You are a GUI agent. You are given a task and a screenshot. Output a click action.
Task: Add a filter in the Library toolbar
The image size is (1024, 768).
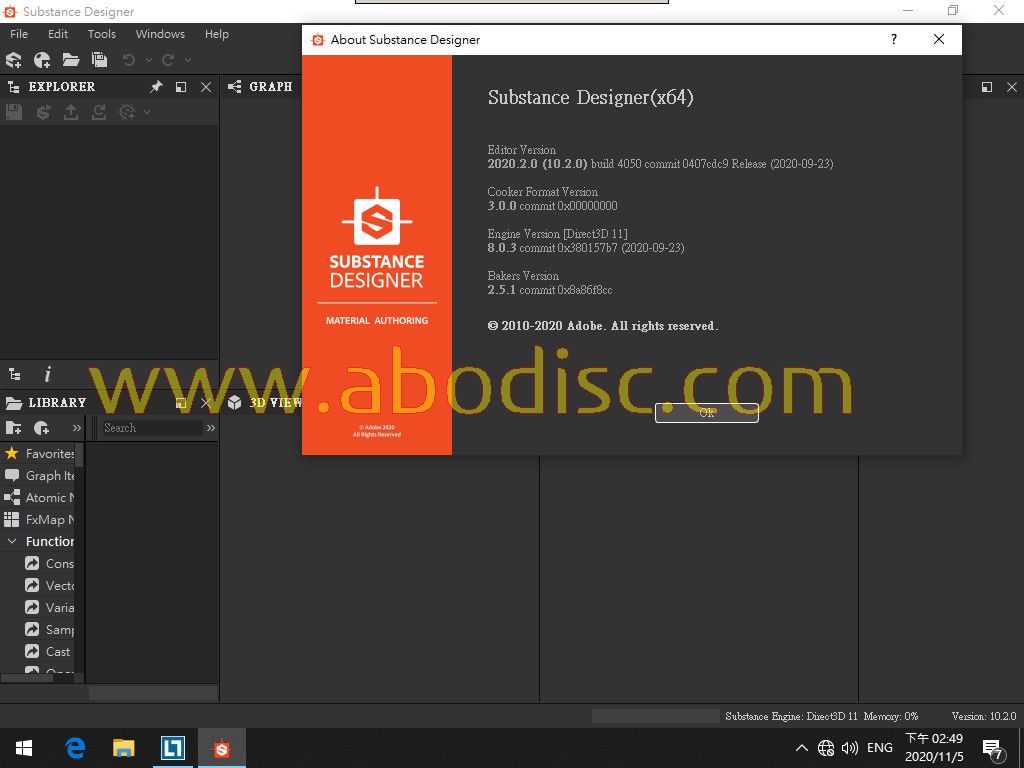(42, 428)
